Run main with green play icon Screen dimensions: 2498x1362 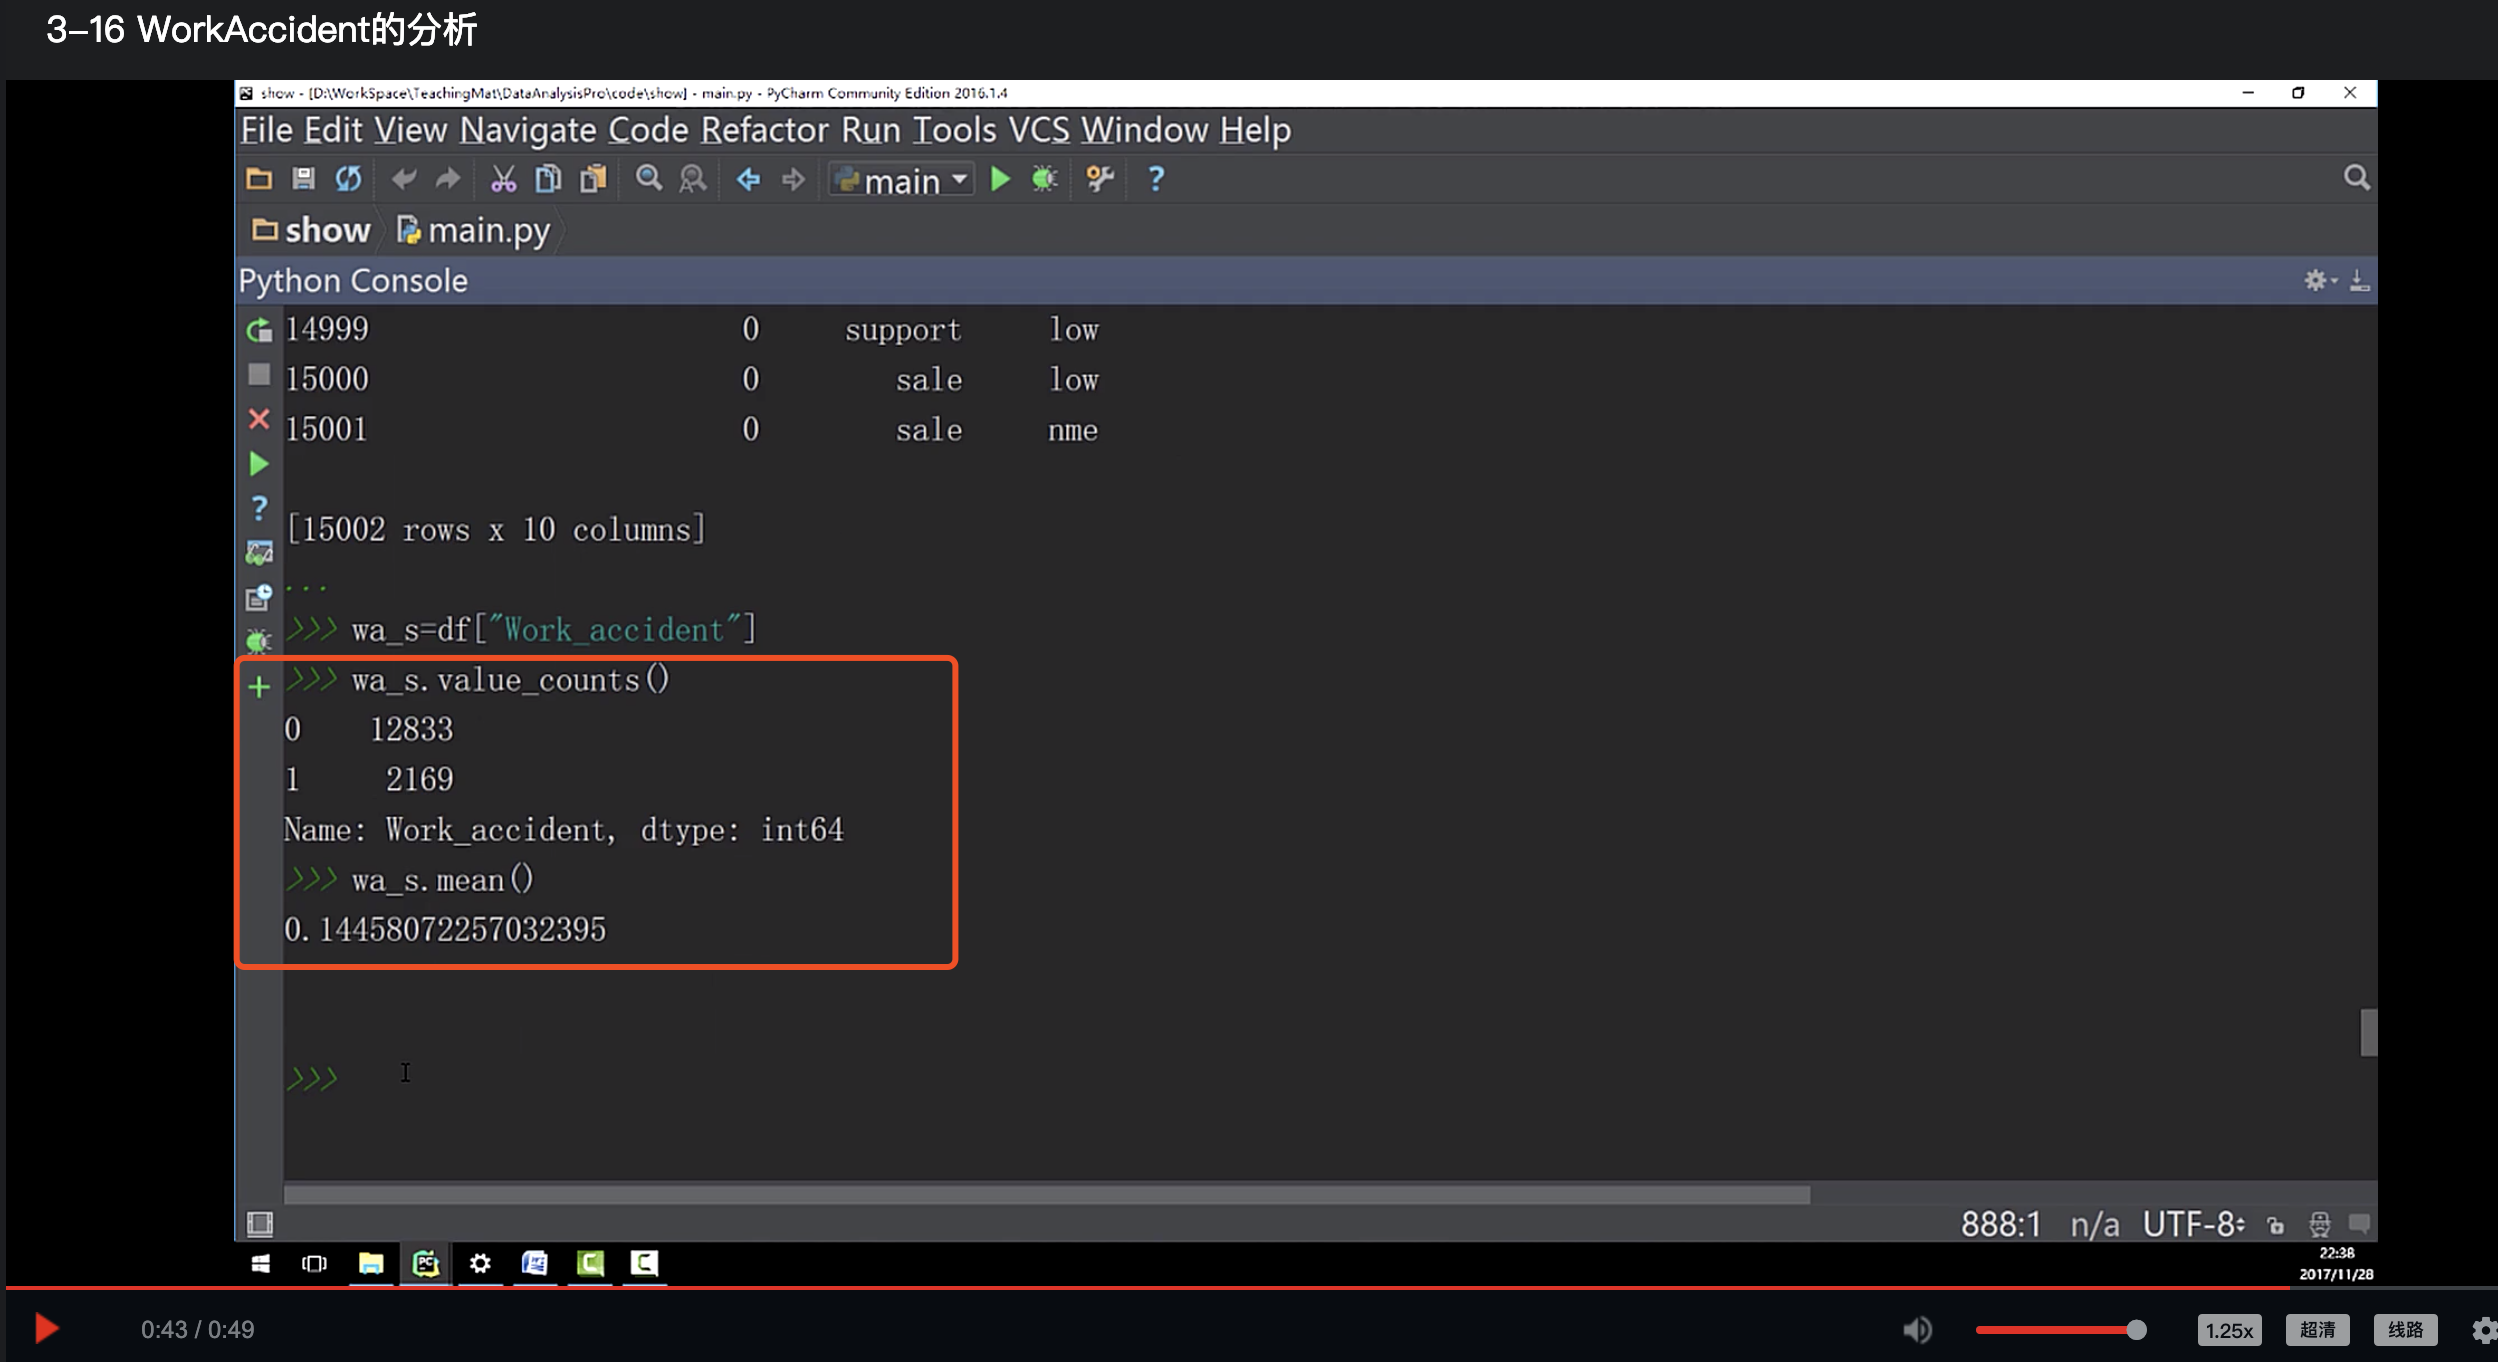(1000, 179)
